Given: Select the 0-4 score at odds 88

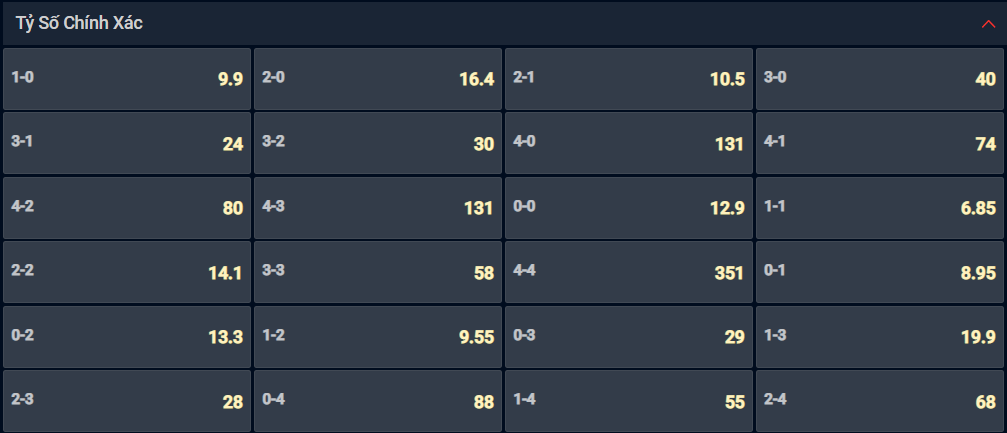Looking at the screenshot, I should pyautogui.click(x=378, y=401).
